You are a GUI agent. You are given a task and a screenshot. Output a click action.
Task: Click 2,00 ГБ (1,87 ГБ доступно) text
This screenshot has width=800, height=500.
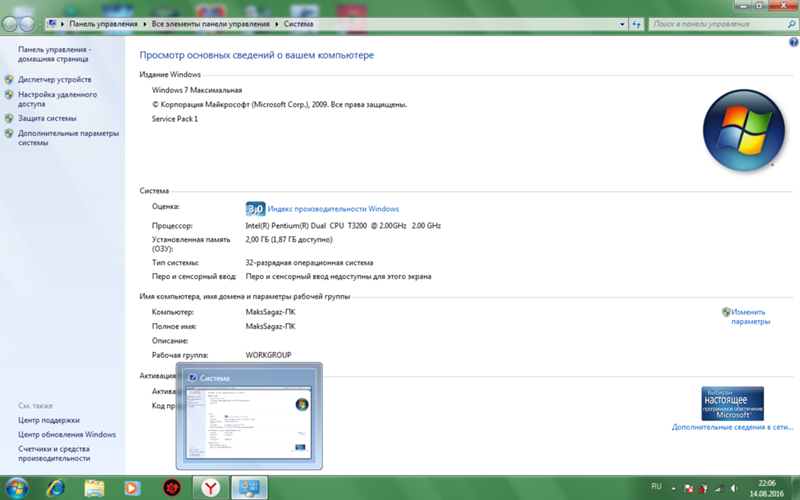click(289, 239)
